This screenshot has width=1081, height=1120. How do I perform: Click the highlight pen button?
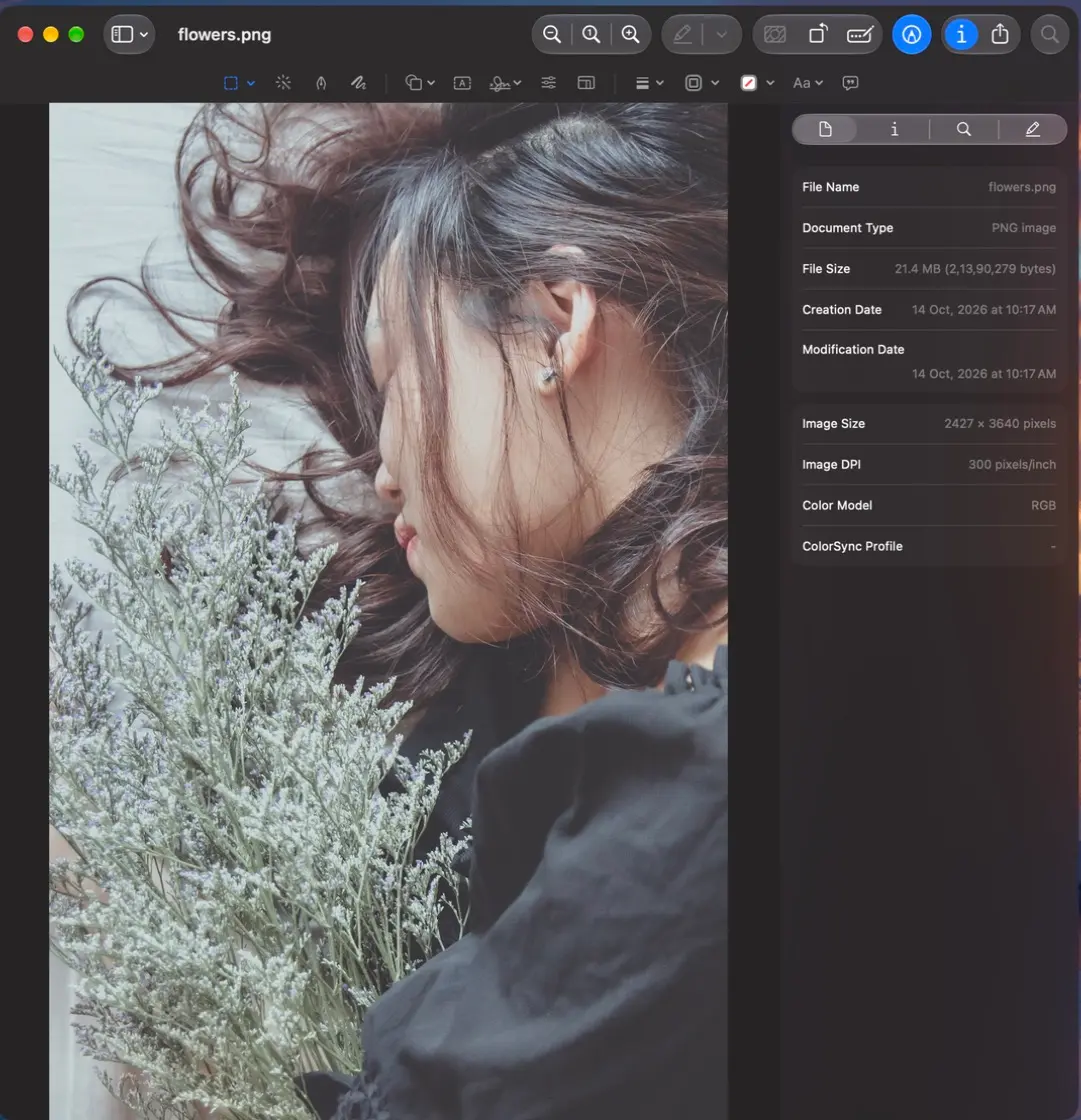[x=682, y=34]
